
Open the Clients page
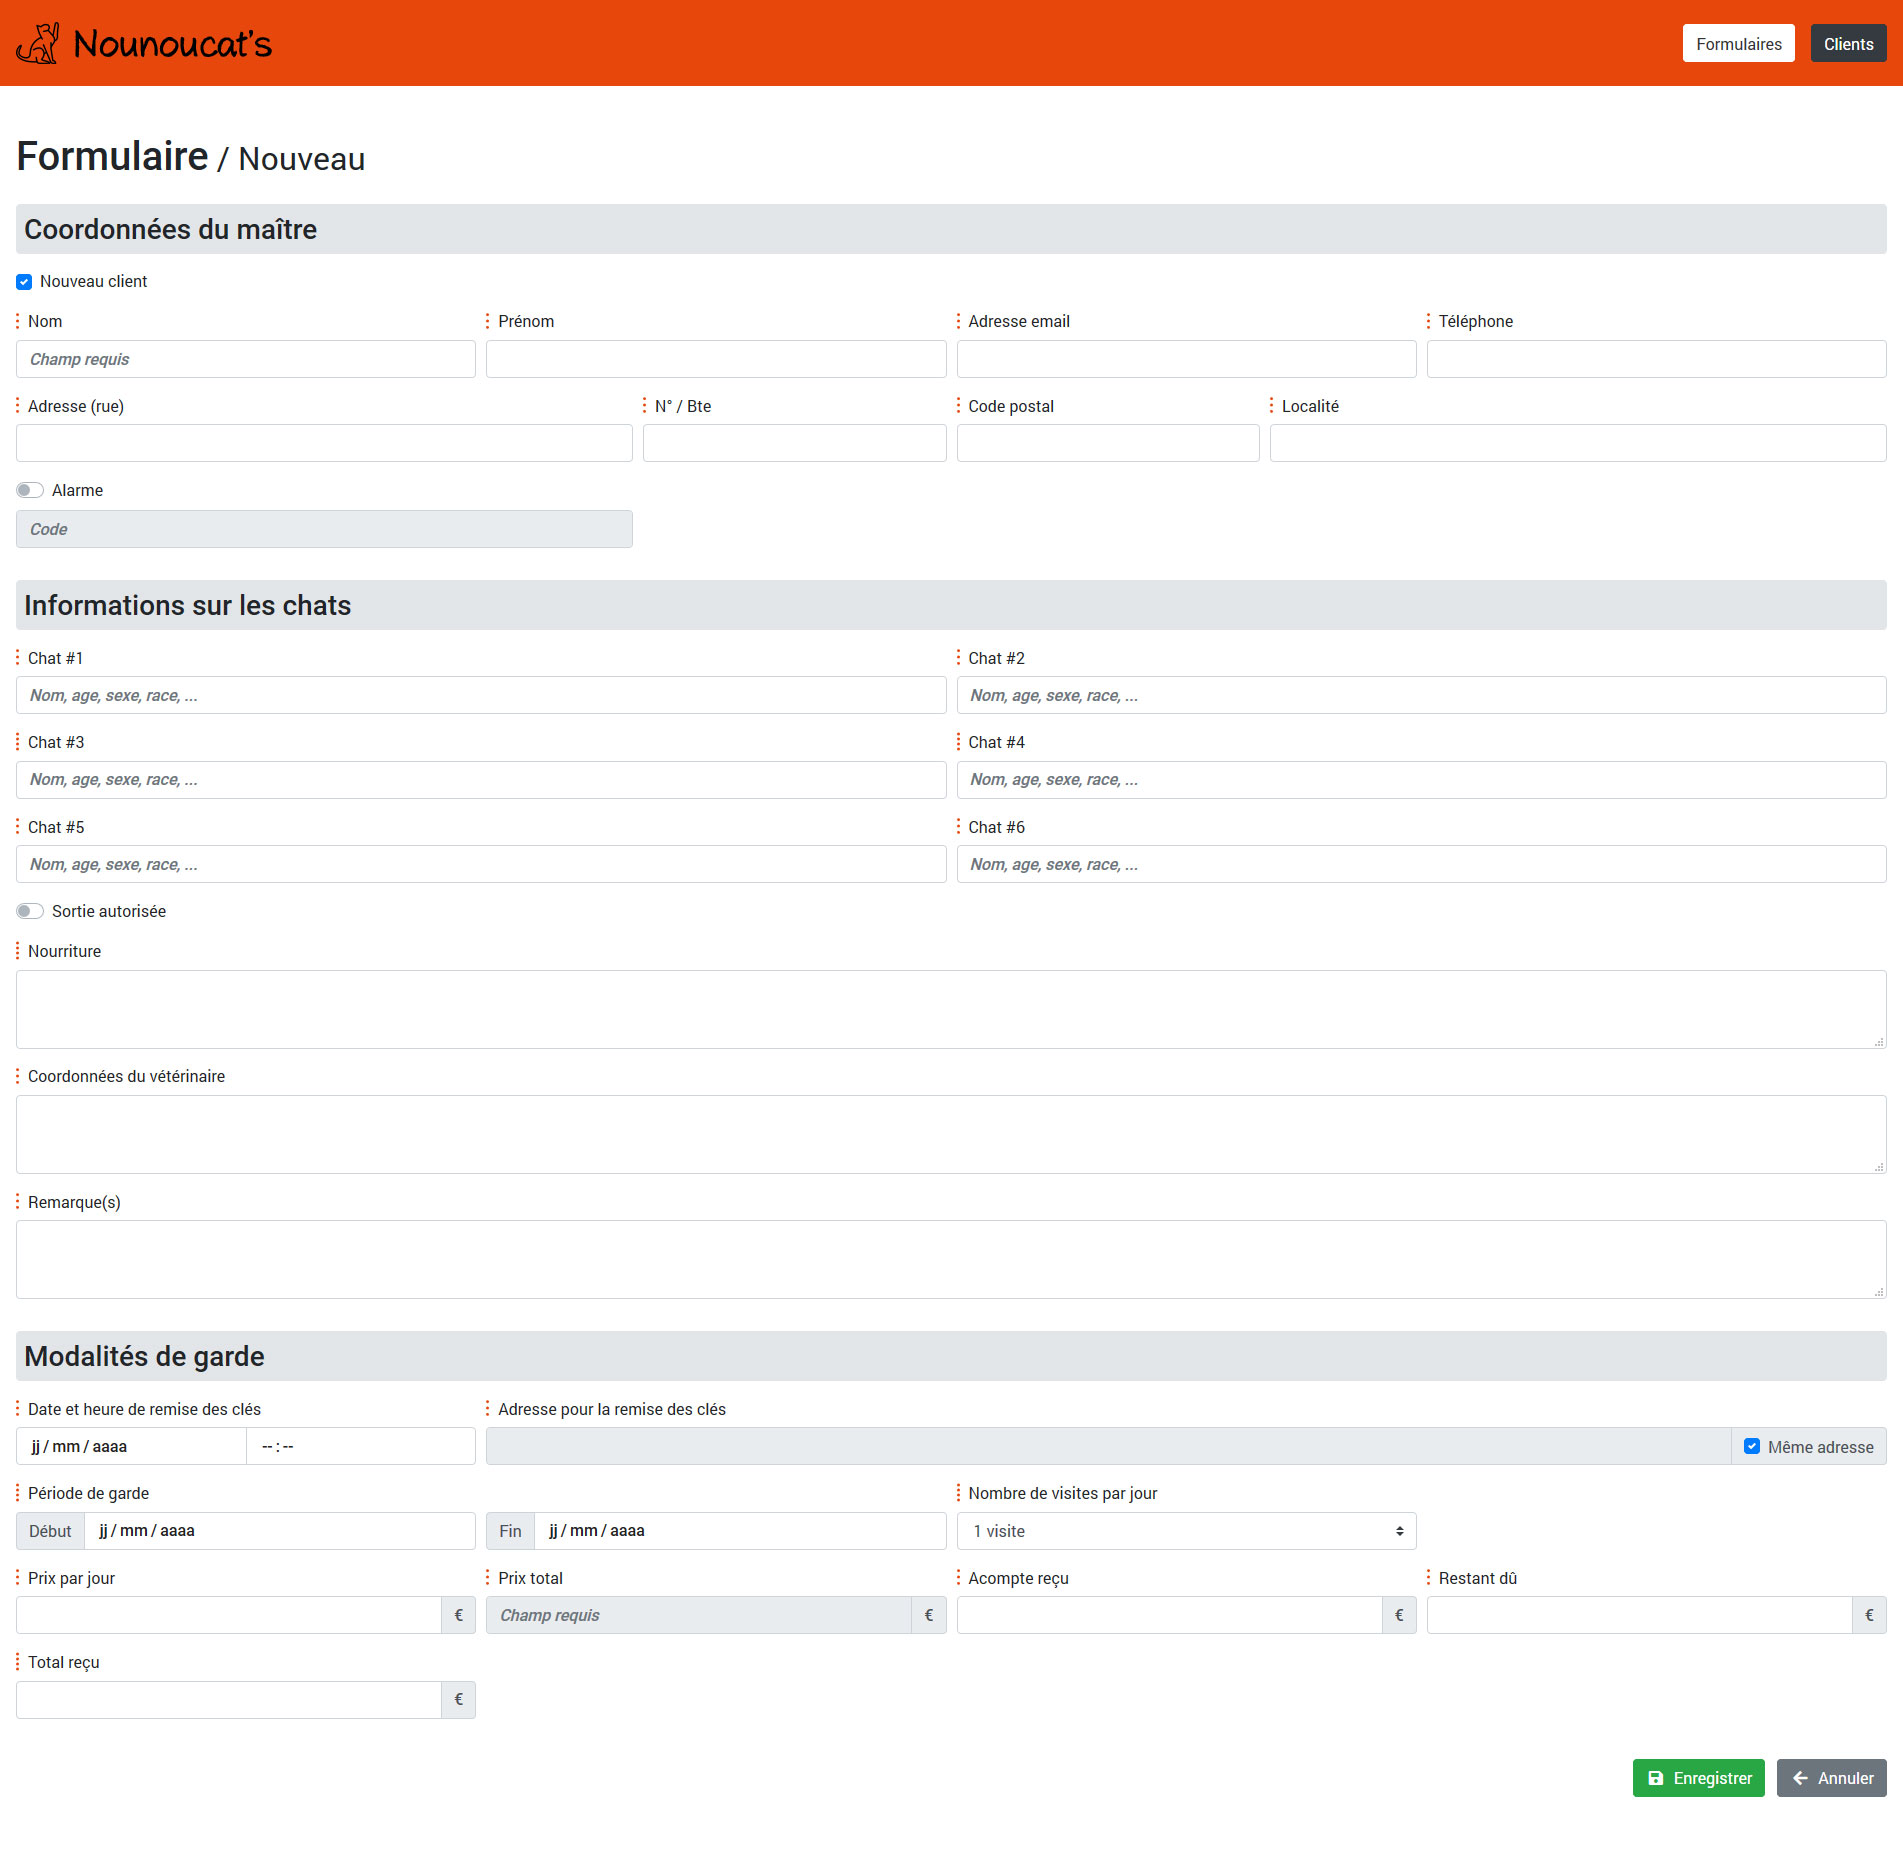tap(1848, 43)
